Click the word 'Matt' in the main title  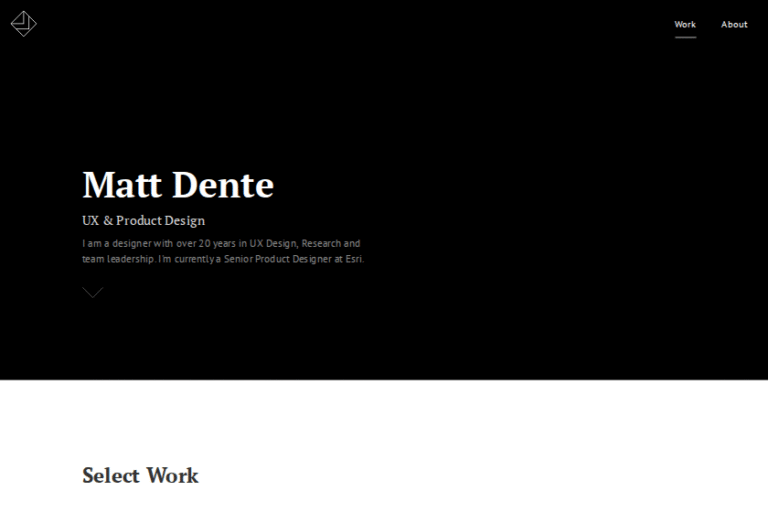pyautogui.click(x=123, y=185)
